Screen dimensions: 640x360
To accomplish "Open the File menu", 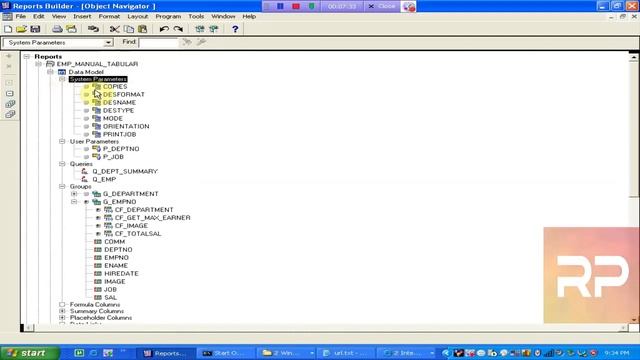I will pos(20,16).
